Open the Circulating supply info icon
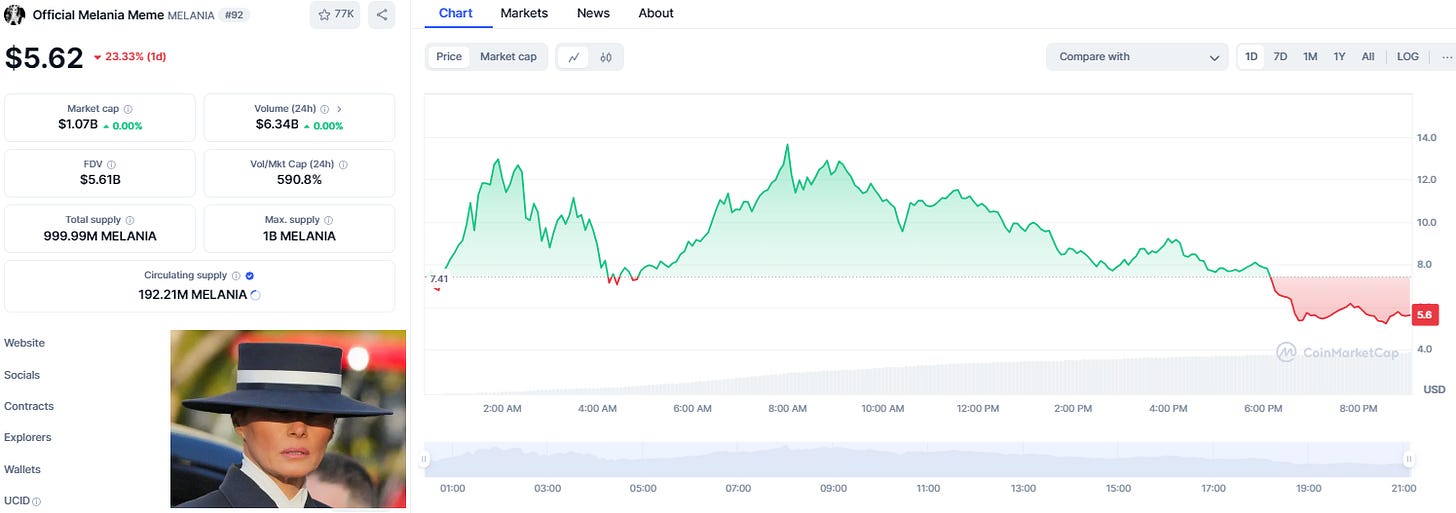The width and height of the screenshot is (1456, 513). point(236,276)
